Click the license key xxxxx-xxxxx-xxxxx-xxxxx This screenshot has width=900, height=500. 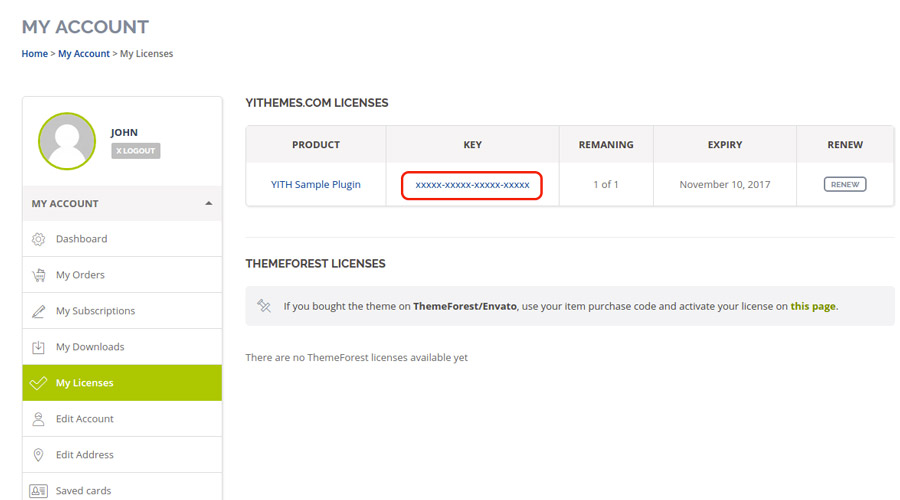tap(472, 185)
